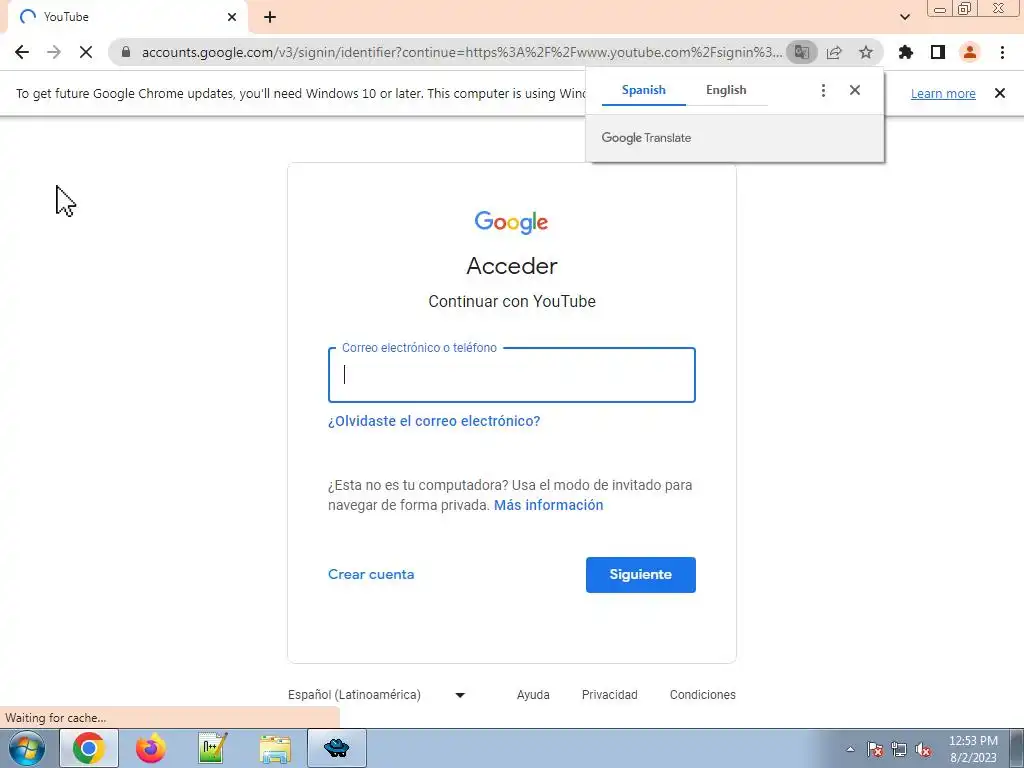Dismiss the Chrome update infobar
Screen dimensions: 1024x768
tap(1000, 93)
